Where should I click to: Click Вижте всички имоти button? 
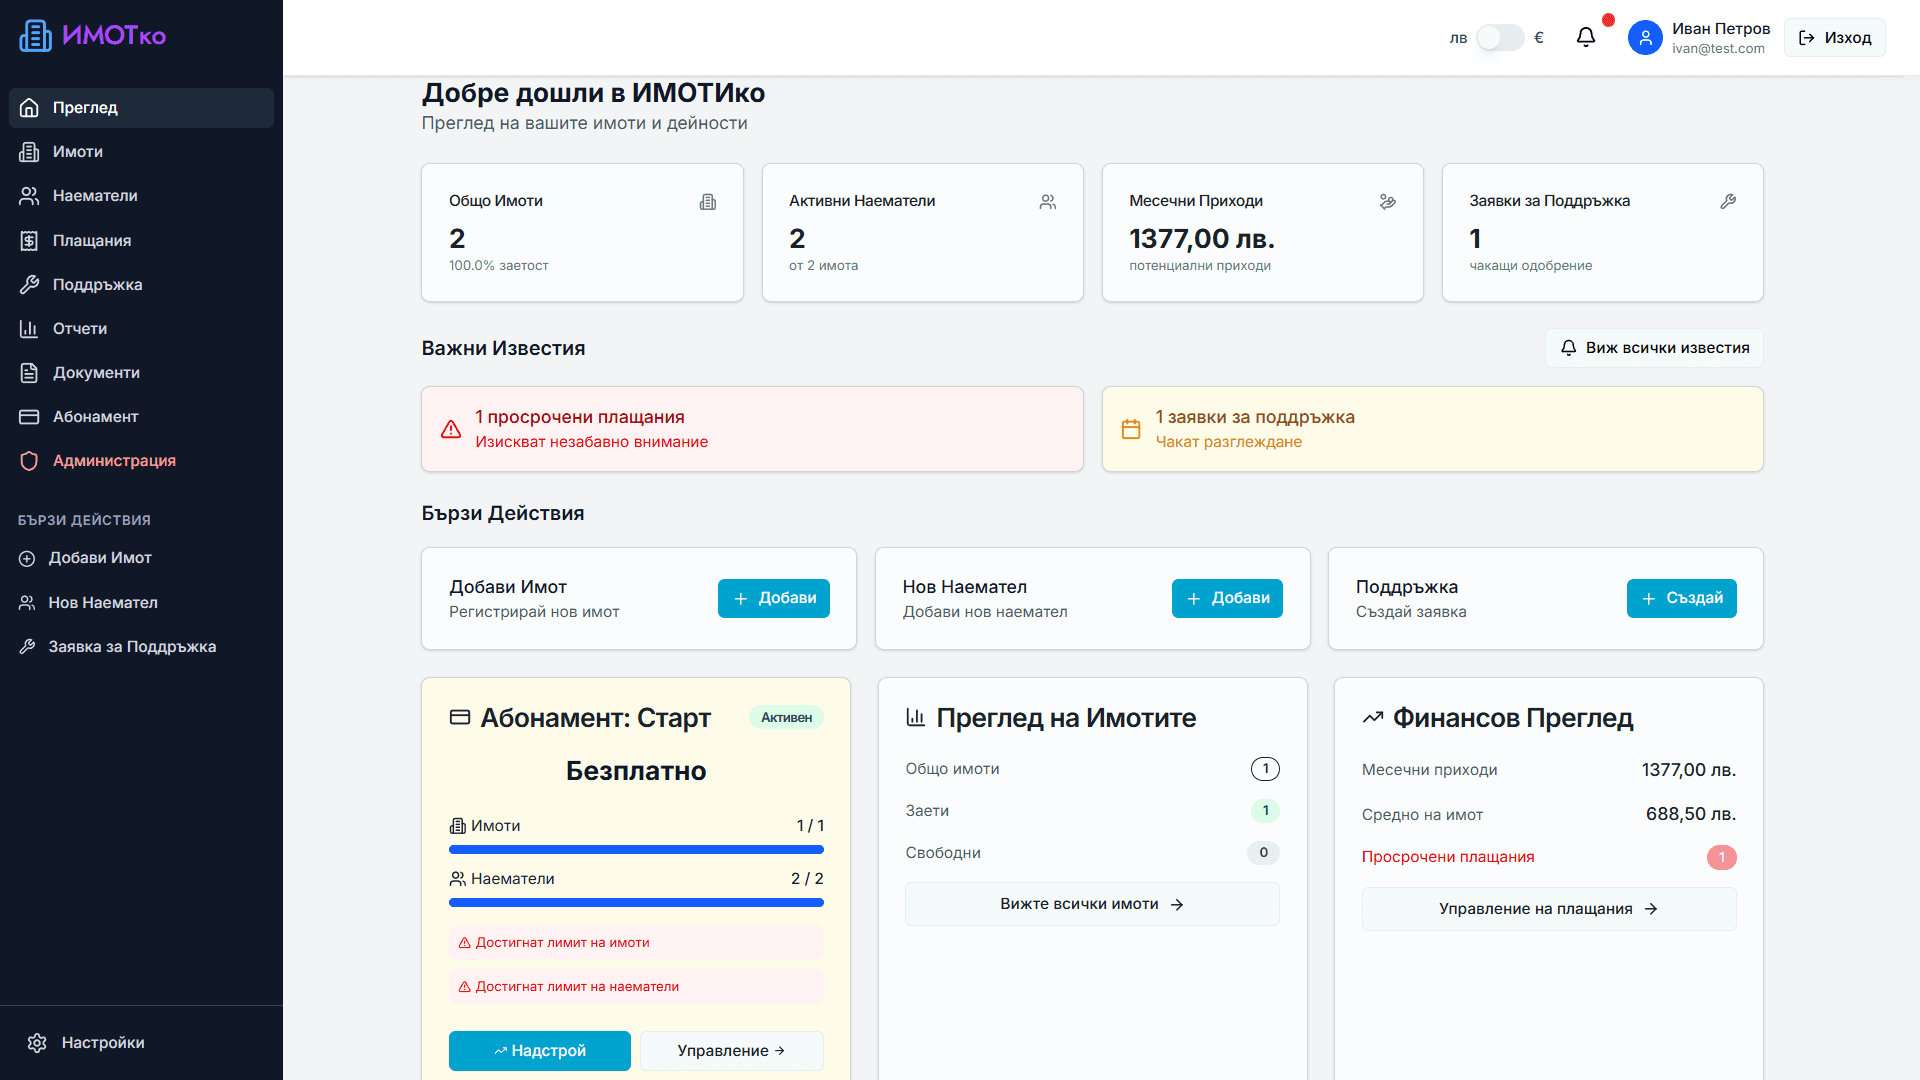[x=1092, y=904]
